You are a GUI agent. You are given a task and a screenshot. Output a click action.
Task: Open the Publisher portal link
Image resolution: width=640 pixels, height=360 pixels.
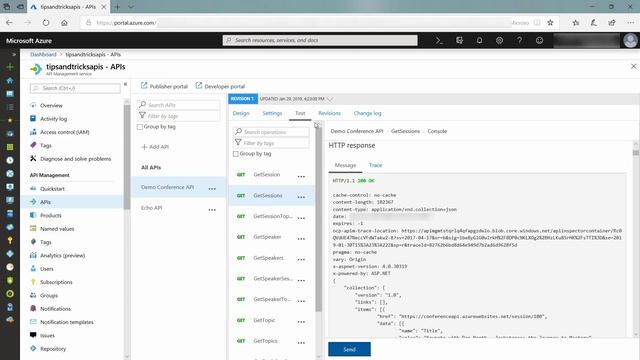click(x=164, y=86)
